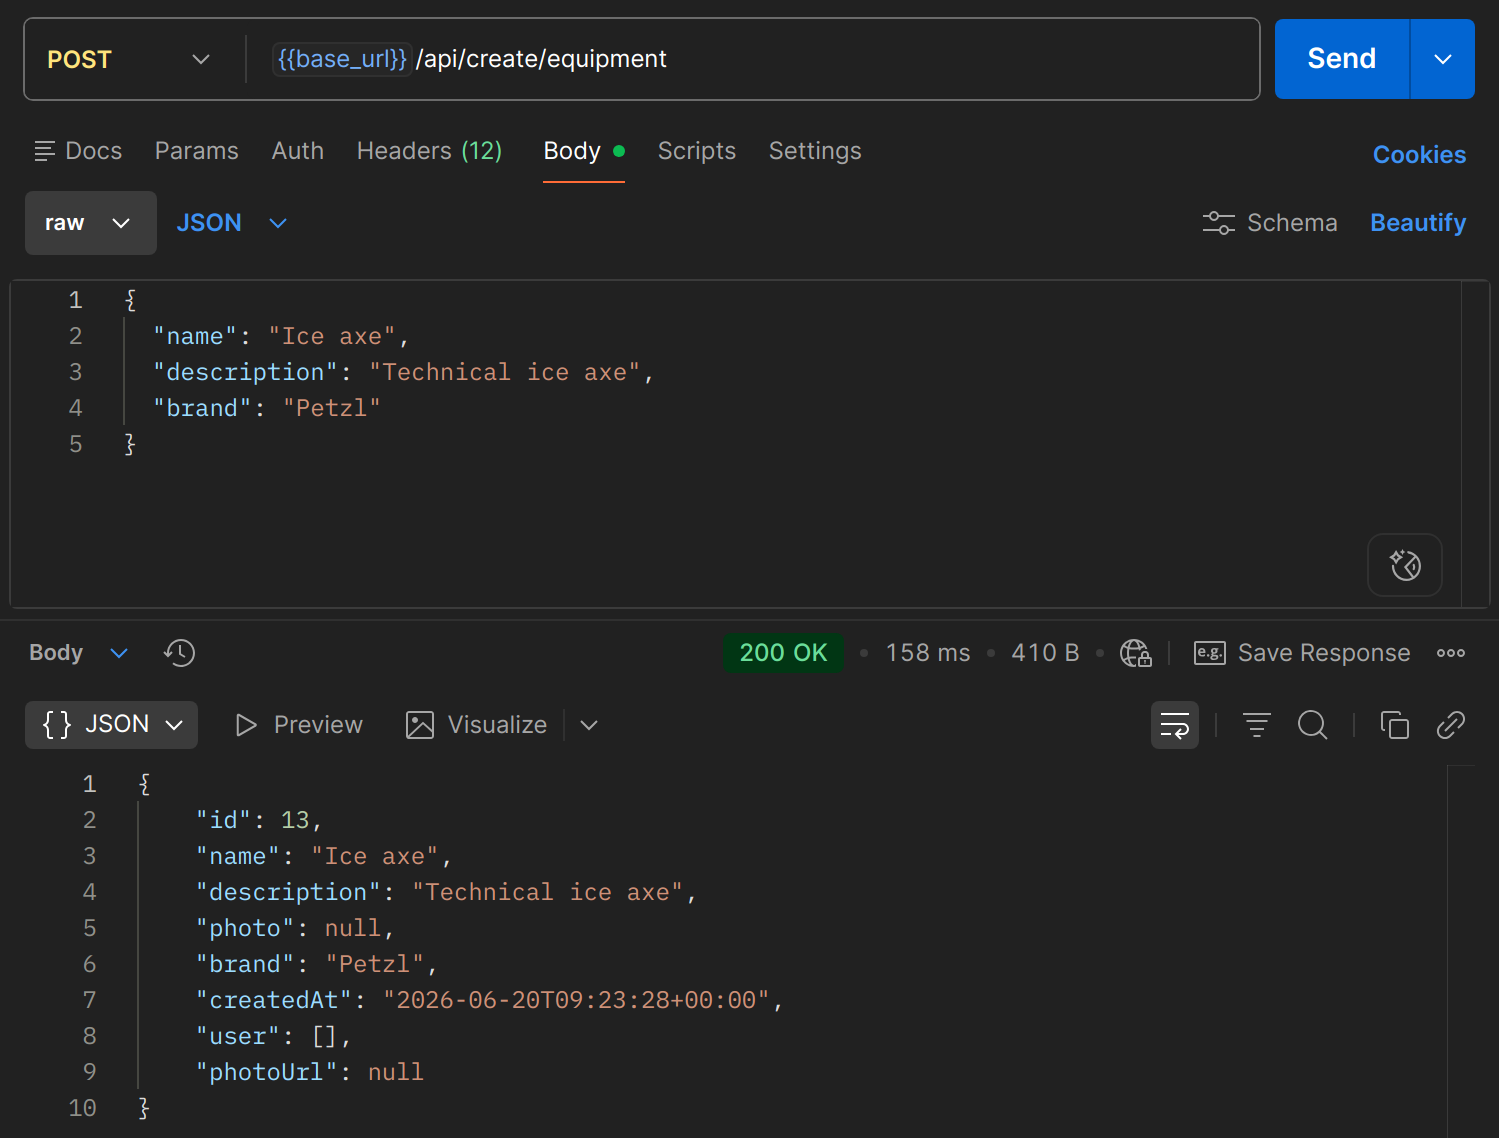
Task: Click the /api/create/equipment URL path
Action: [541, 59]
